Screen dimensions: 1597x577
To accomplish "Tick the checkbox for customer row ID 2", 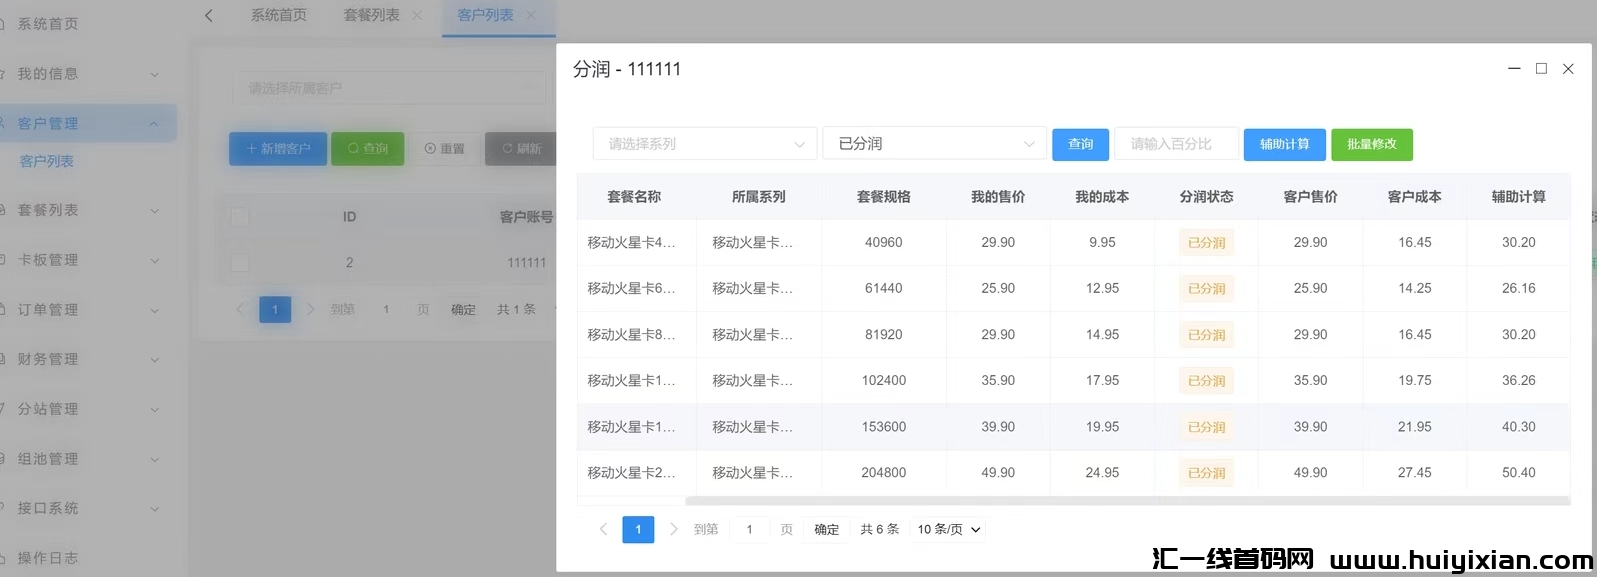I will point(240,263).
